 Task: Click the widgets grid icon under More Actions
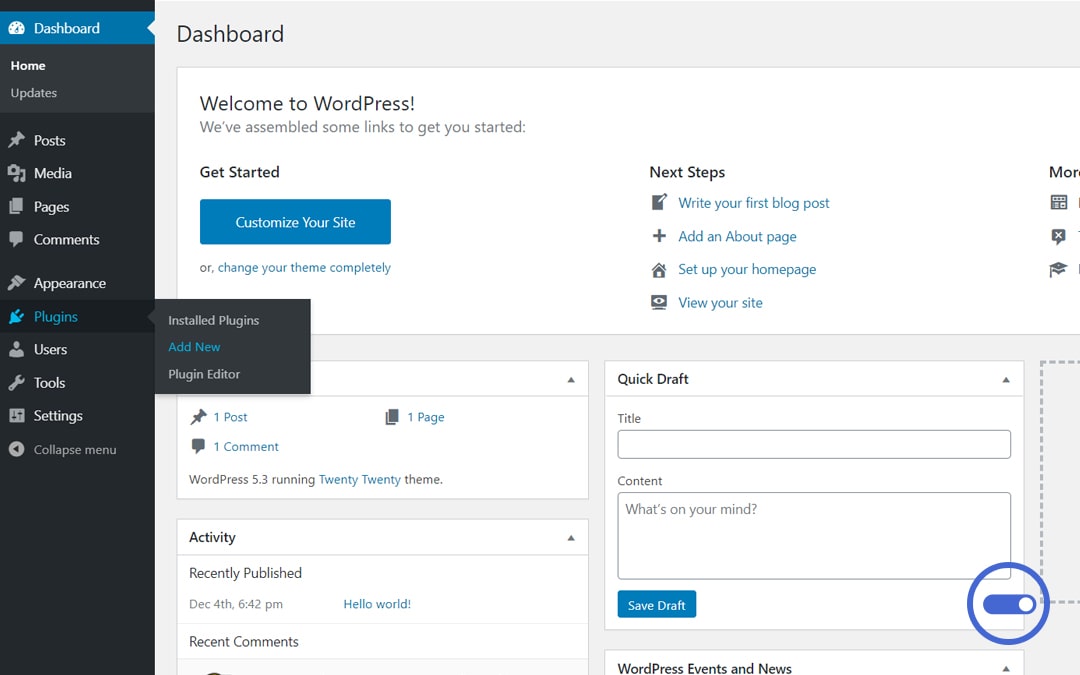pyautogui.click(x=1059, y=202)
